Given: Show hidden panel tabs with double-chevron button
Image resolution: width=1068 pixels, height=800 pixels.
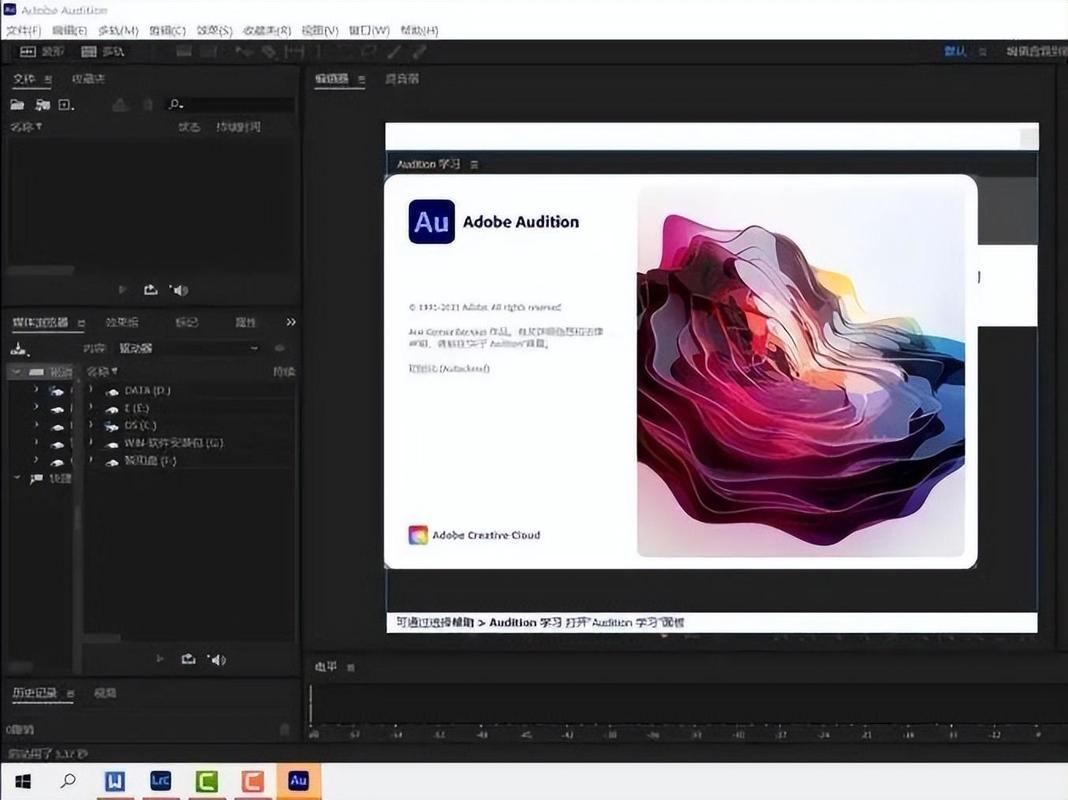Looking at the screenshot, I should [291, 322].
